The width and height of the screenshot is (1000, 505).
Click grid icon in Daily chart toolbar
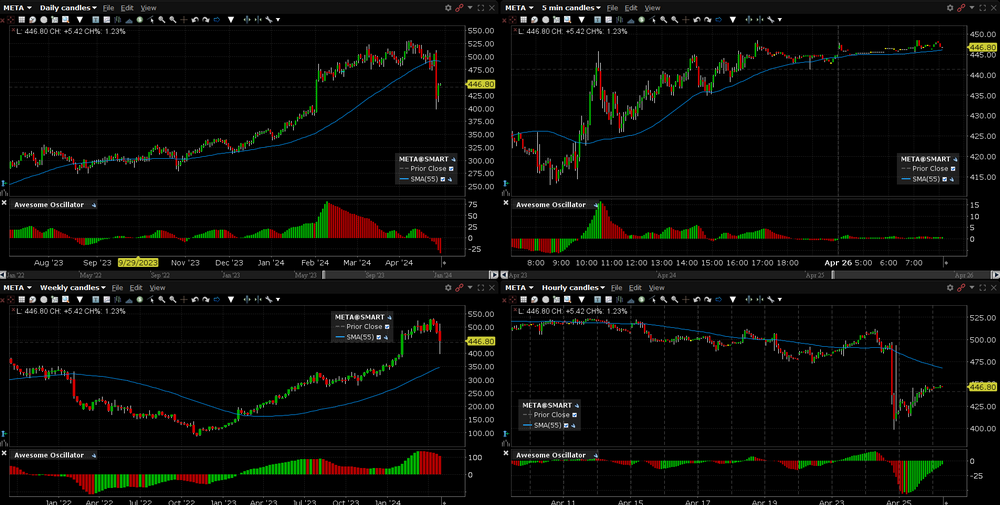pos(22,20)
